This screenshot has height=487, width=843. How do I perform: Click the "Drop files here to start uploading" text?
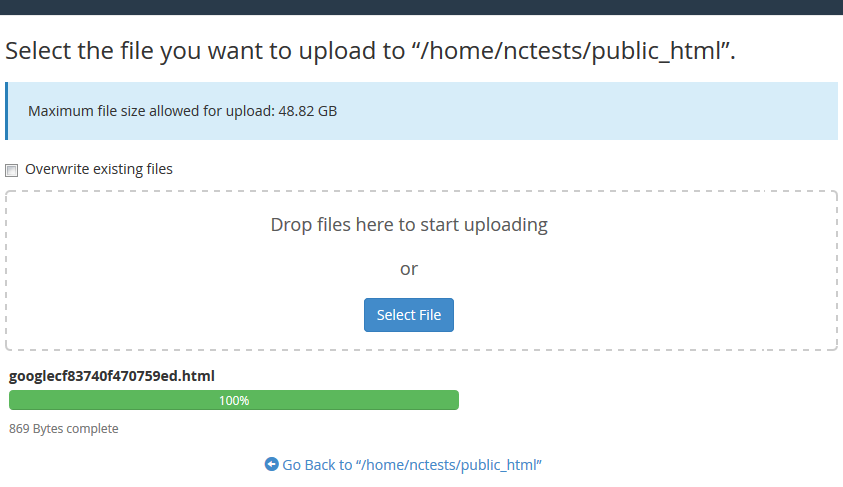pos(409,224)
